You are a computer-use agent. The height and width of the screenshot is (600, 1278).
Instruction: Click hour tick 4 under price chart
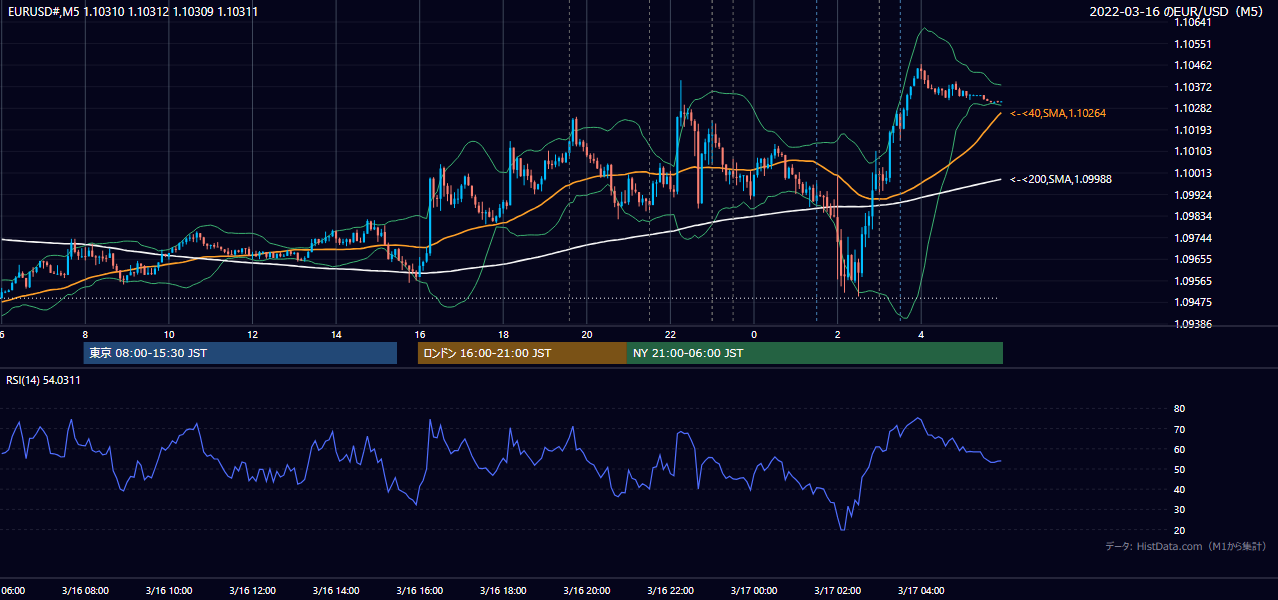point(921,334)
